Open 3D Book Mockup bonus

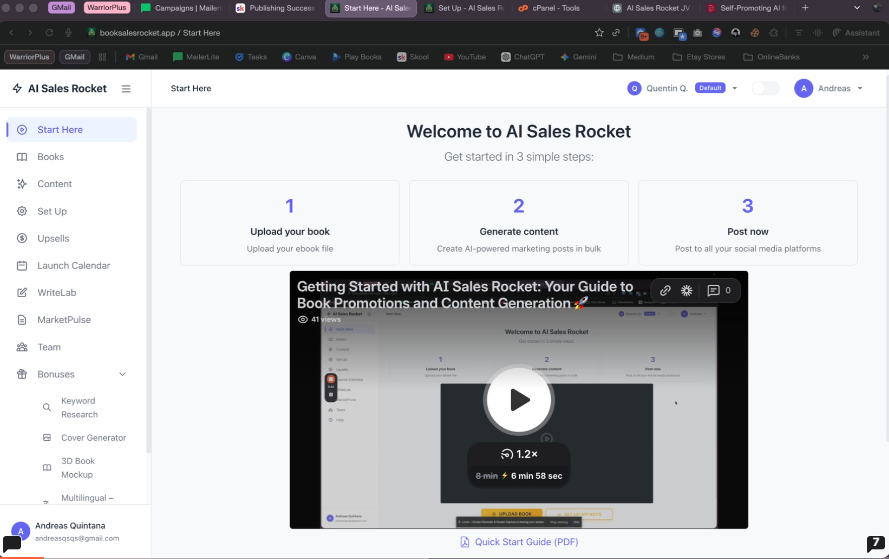[78, 468]
